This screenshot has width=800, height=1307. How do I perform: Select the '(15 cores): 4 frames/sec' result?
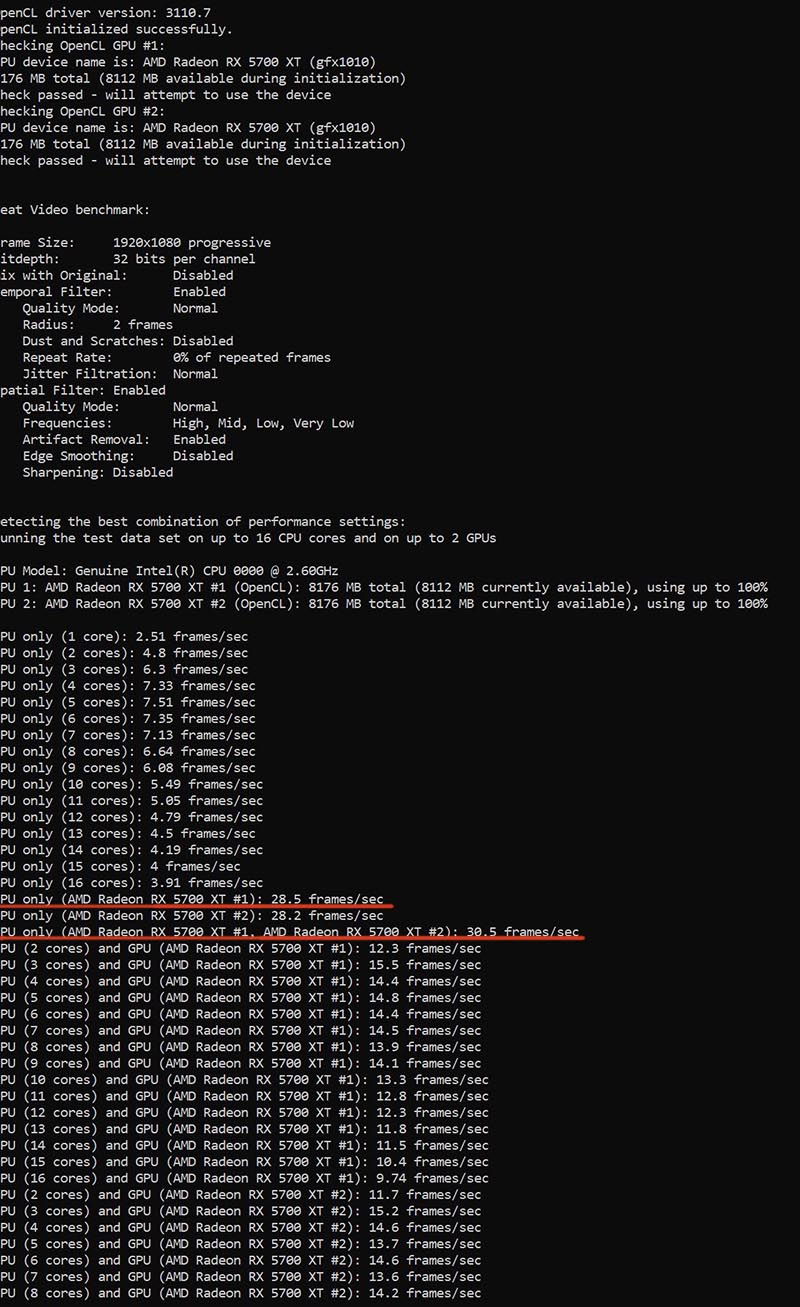pos(120,866)
